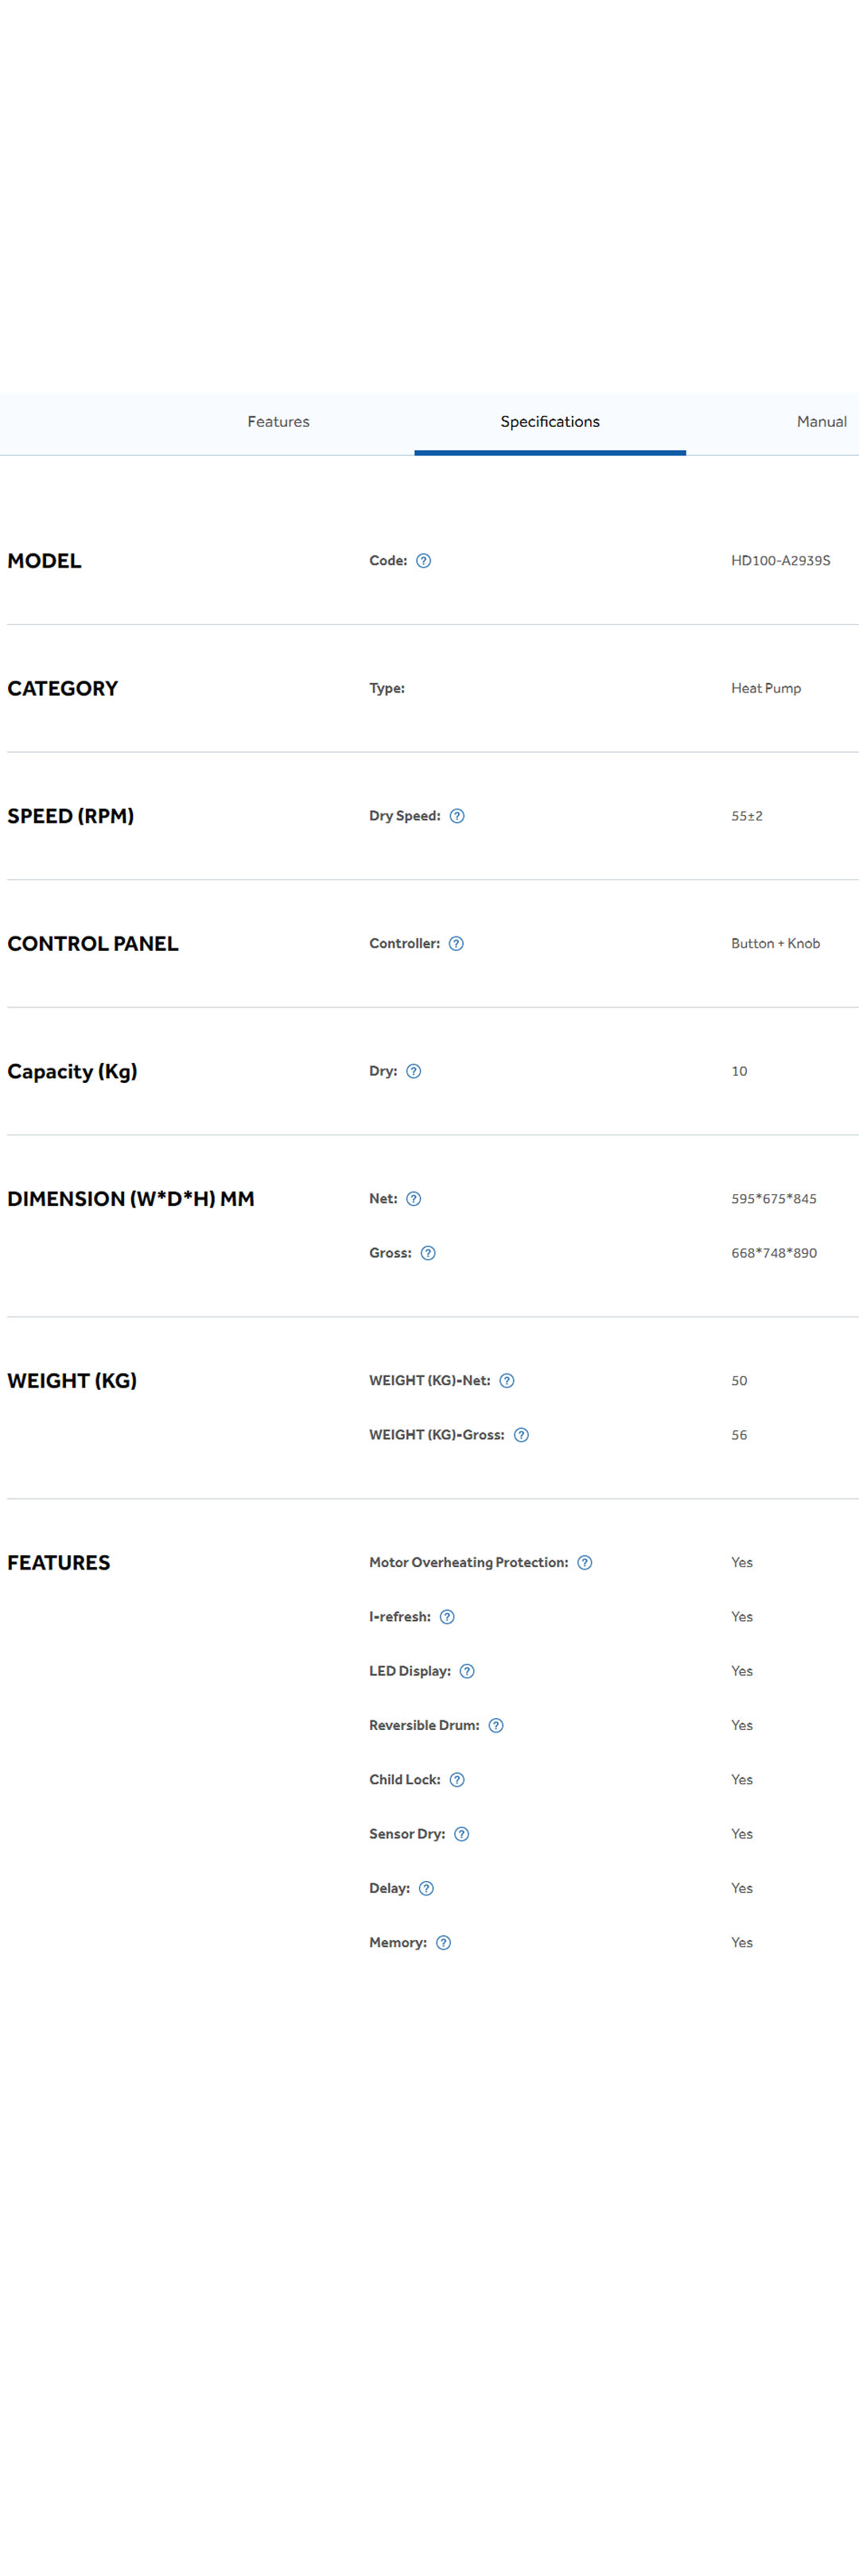This screenshot has height=2576, width=859.
Task: Click the I-refresh help icon
Action: click(447, 1617)
